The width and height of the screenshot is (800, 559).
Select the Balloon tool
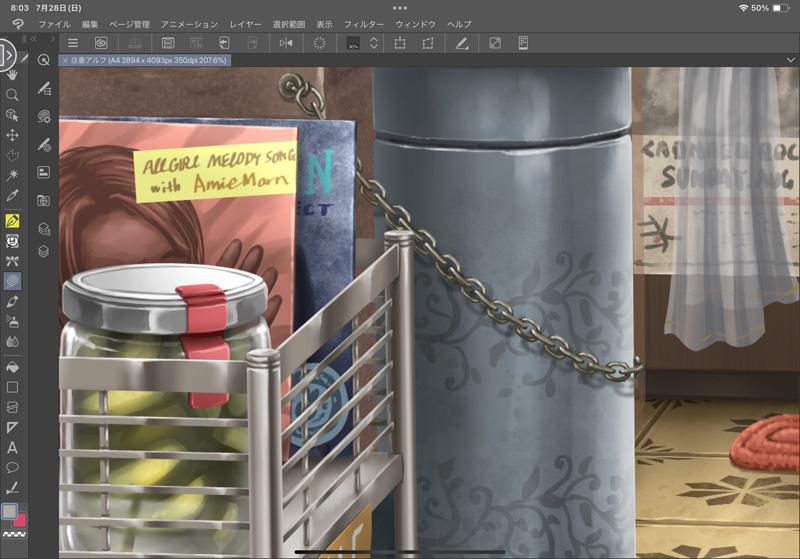coord(12,468)
